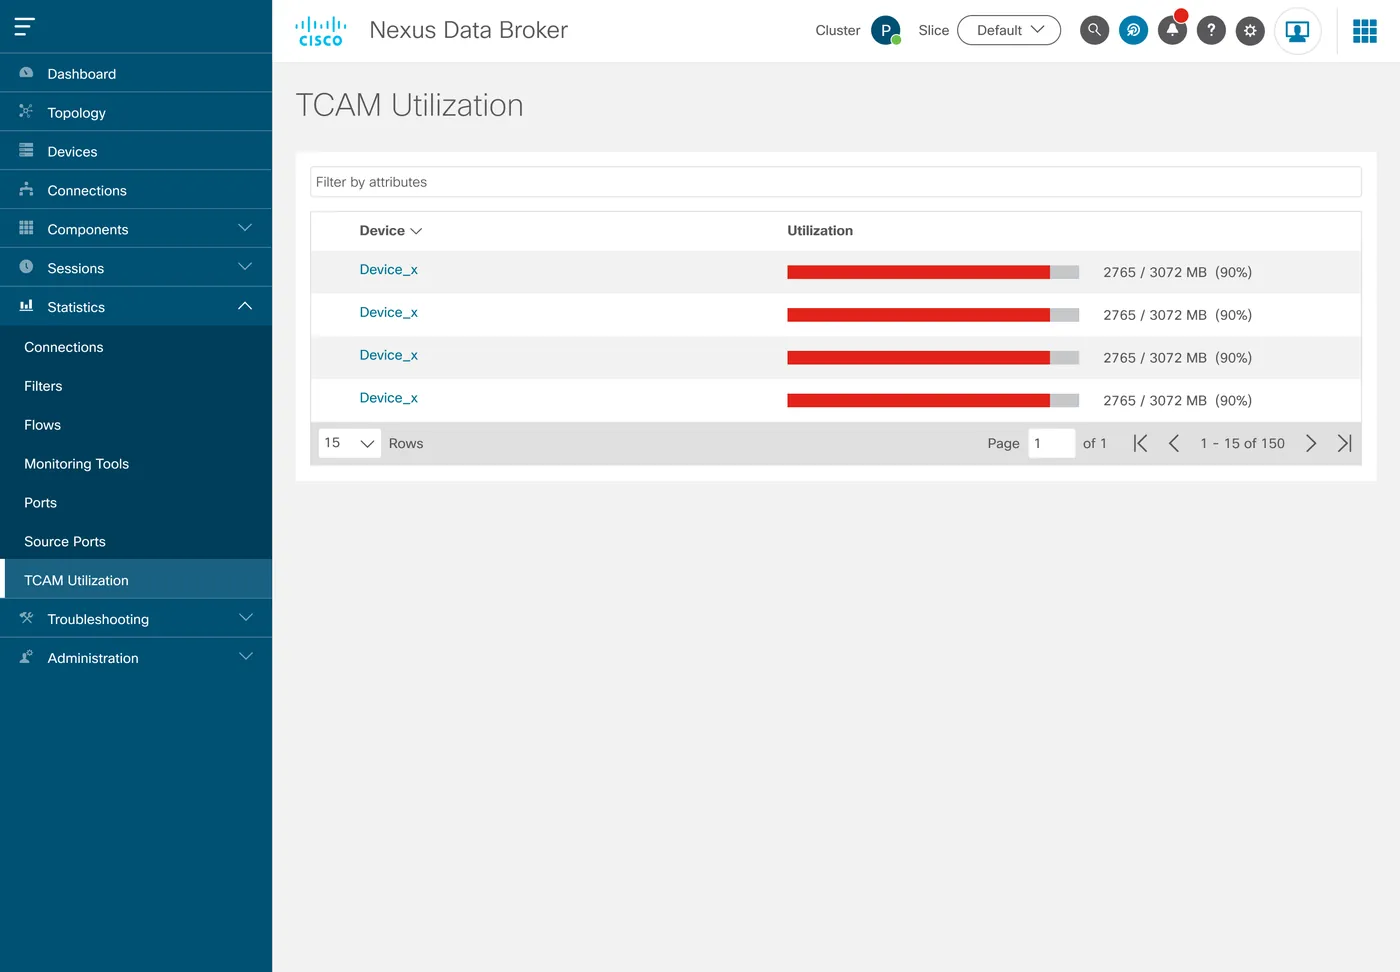Go to first page of table
Viewport: 1400px width, 972px height.
click(1140, 443)
